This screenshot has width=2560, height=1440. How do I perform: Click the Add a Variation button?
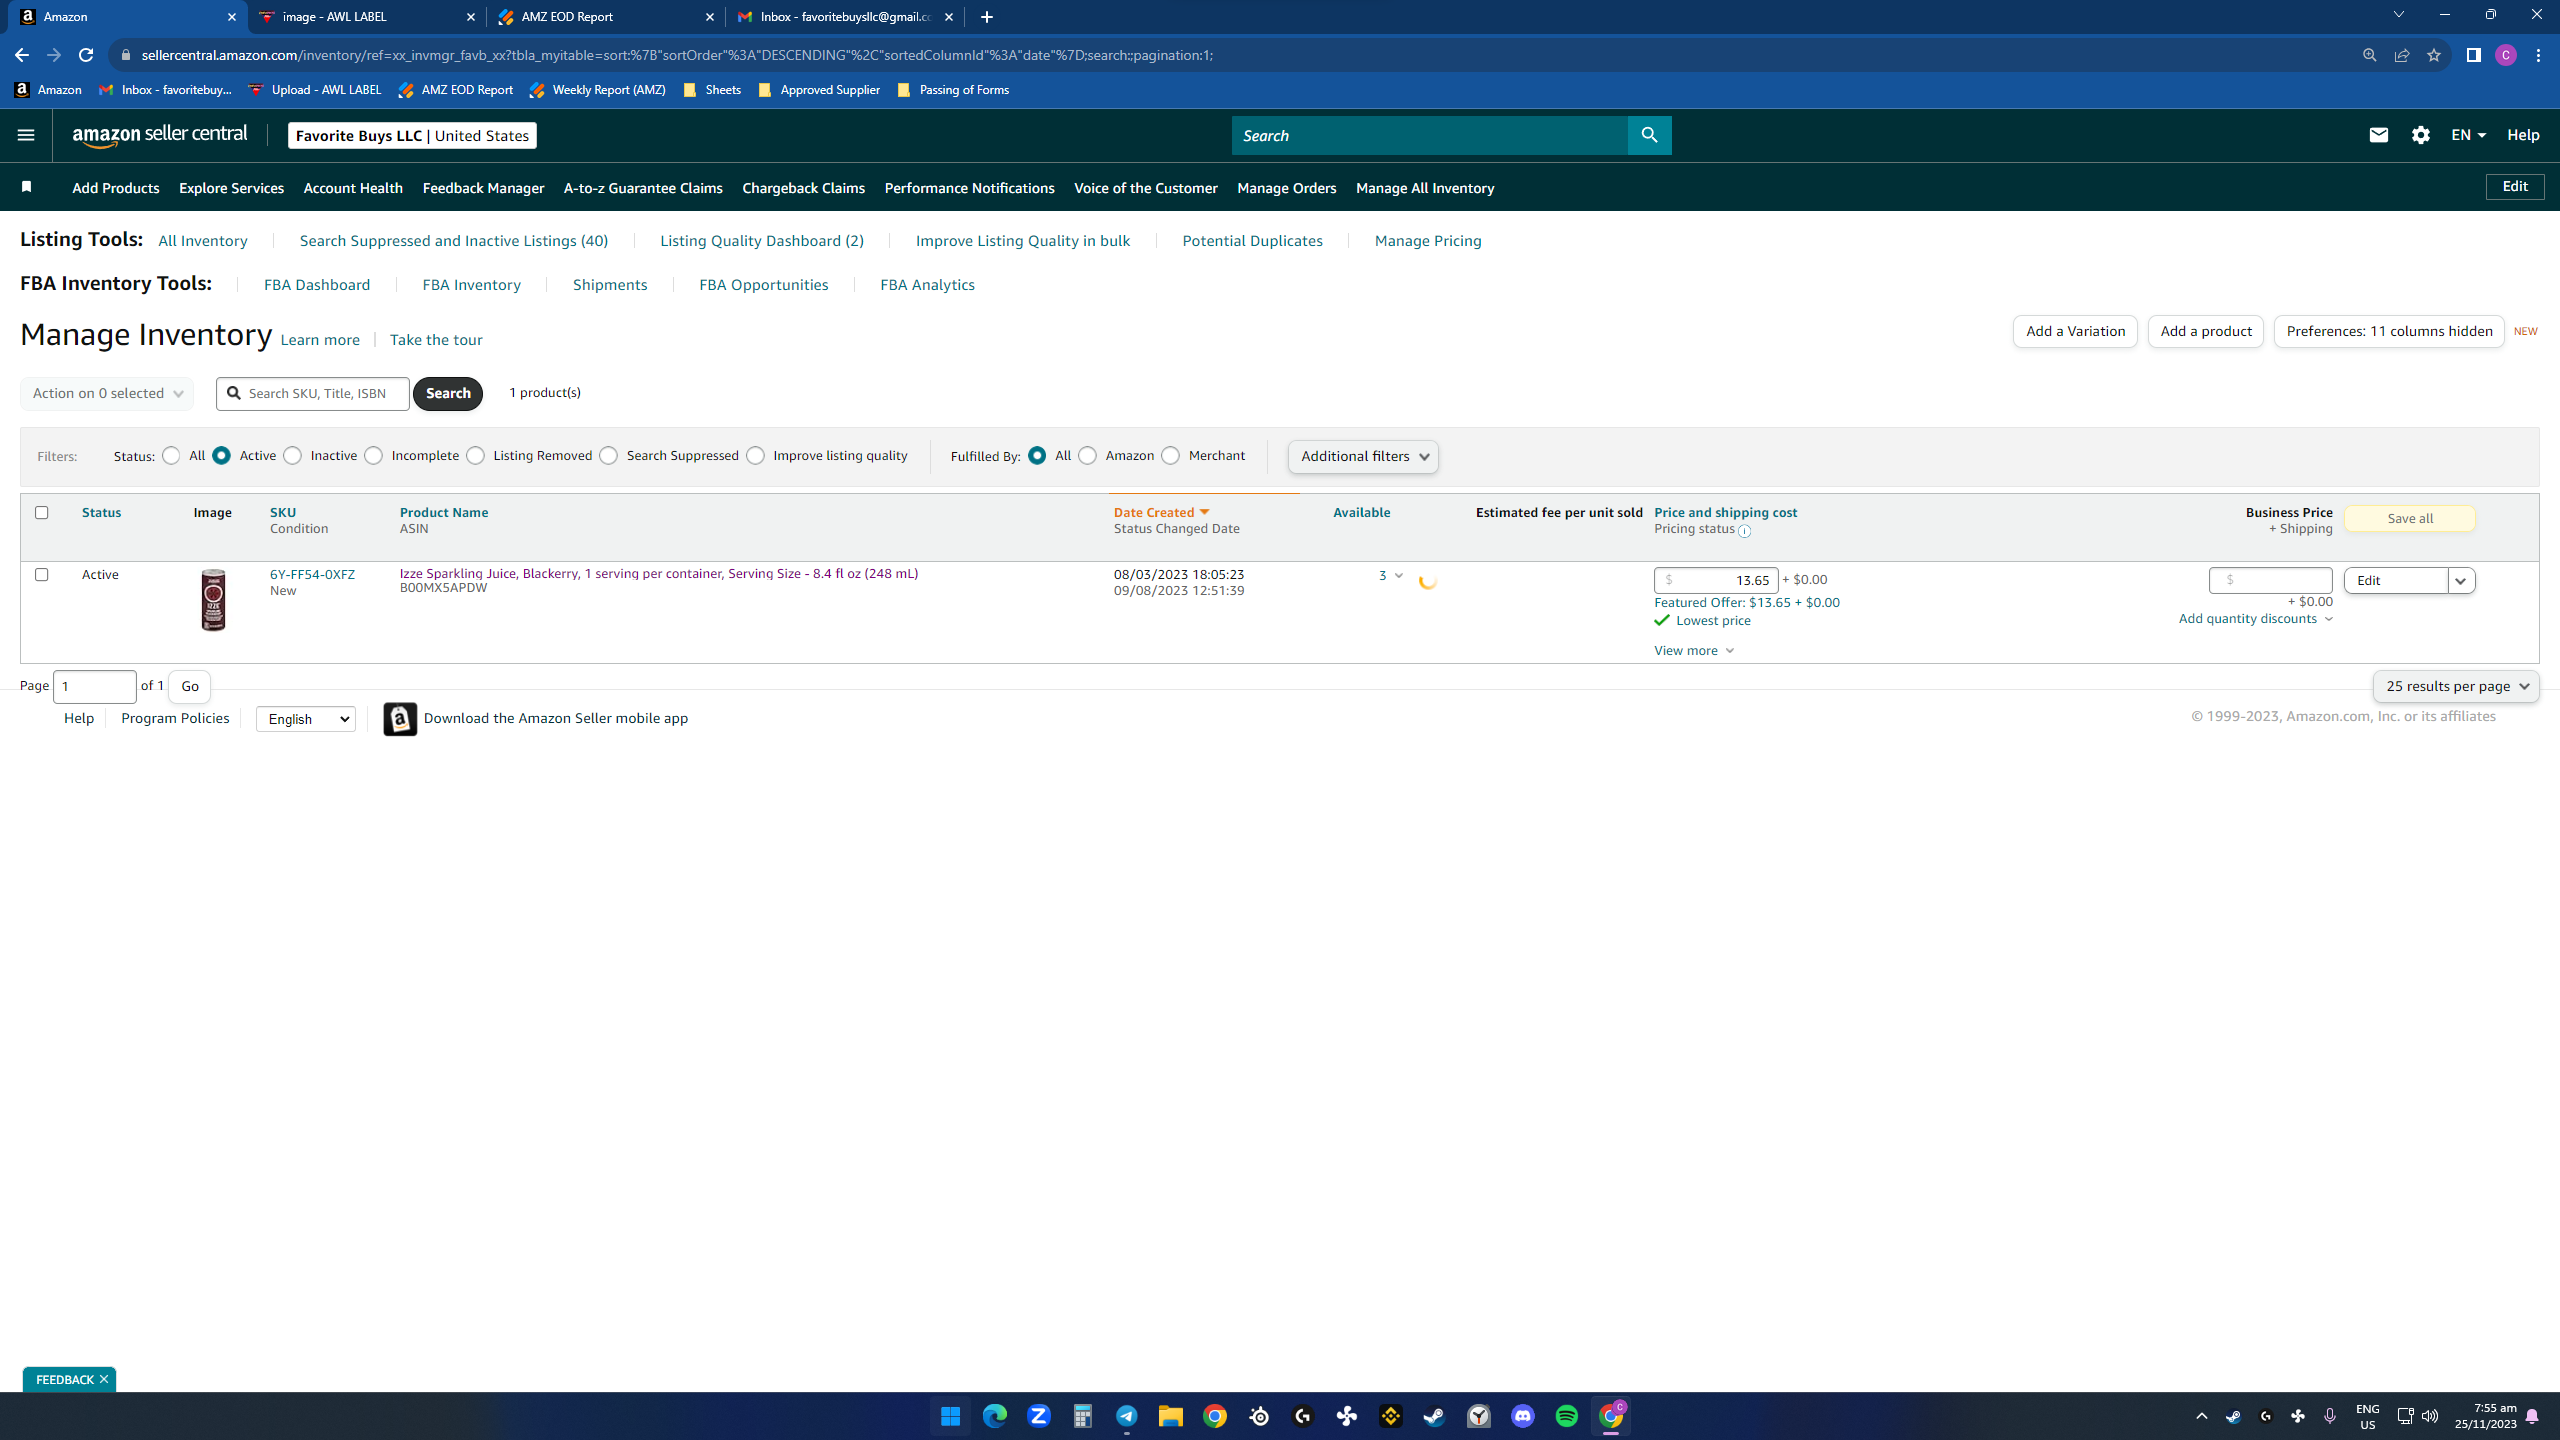pyautogui.click(x=2075, y=331)
